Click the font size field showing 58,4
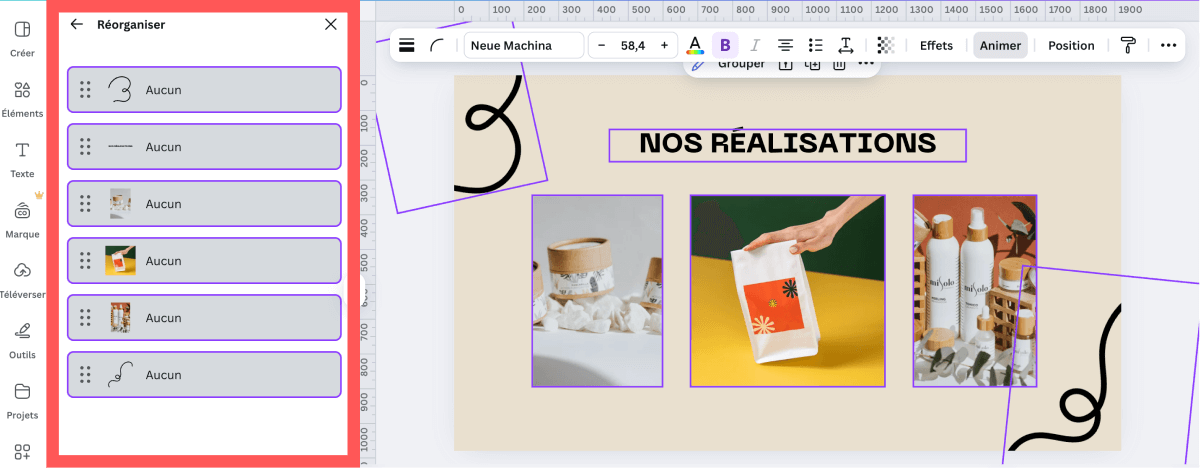The image size is (1200, 468). tap(633, 45)
